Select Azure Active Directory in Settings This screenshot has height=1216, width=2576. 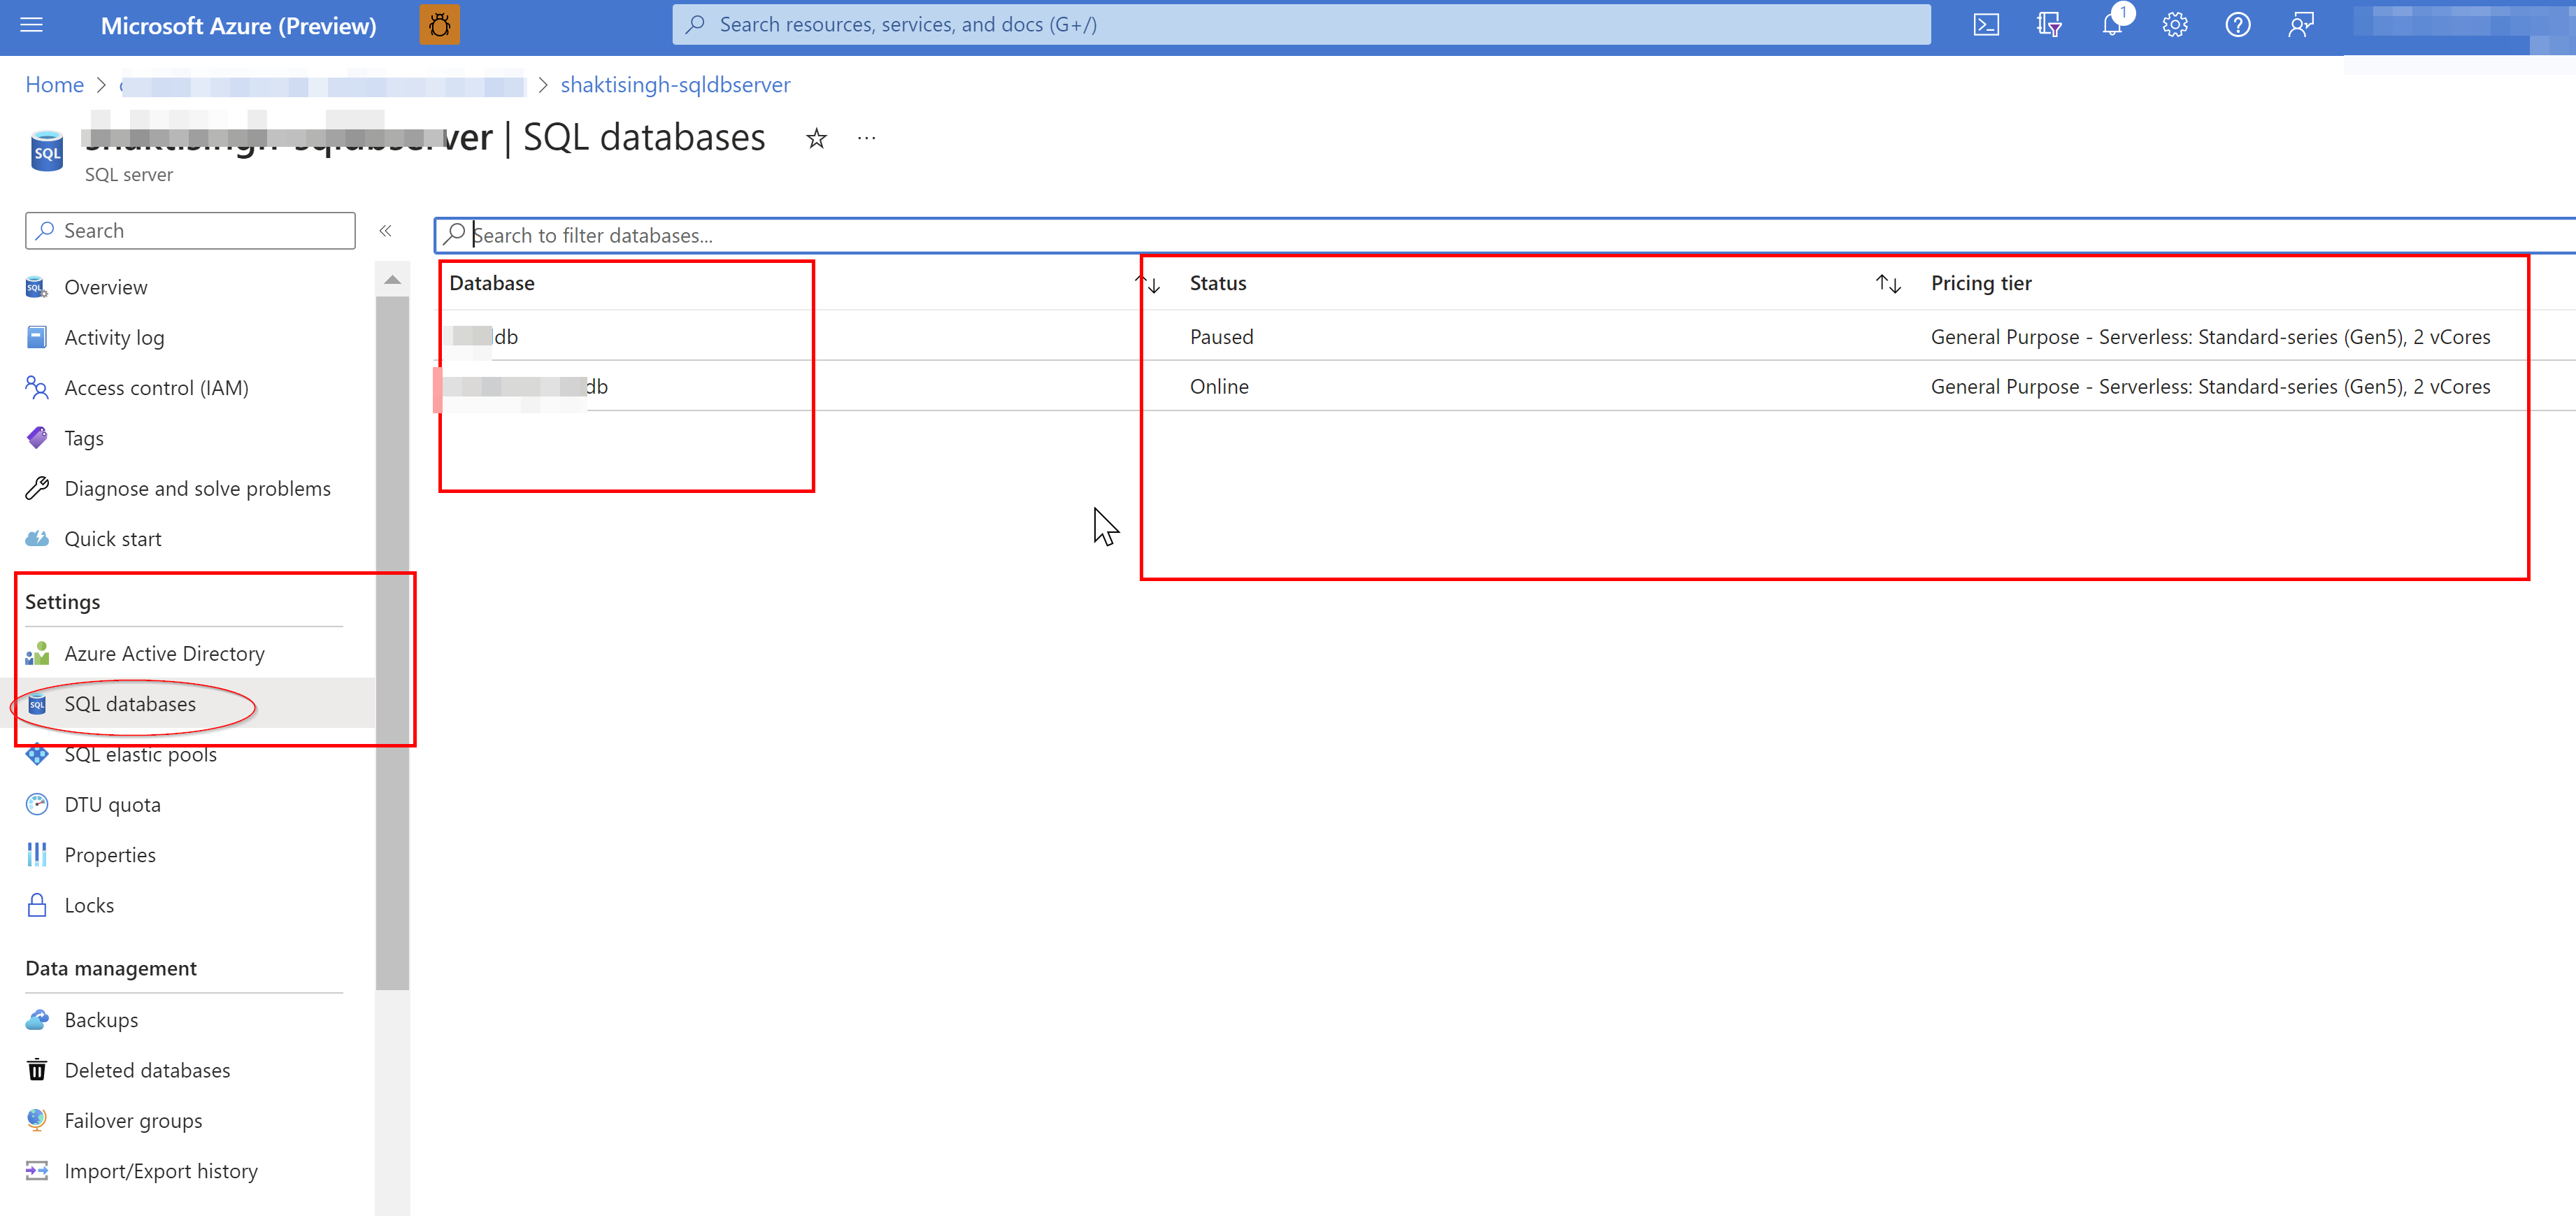point(164,654)
